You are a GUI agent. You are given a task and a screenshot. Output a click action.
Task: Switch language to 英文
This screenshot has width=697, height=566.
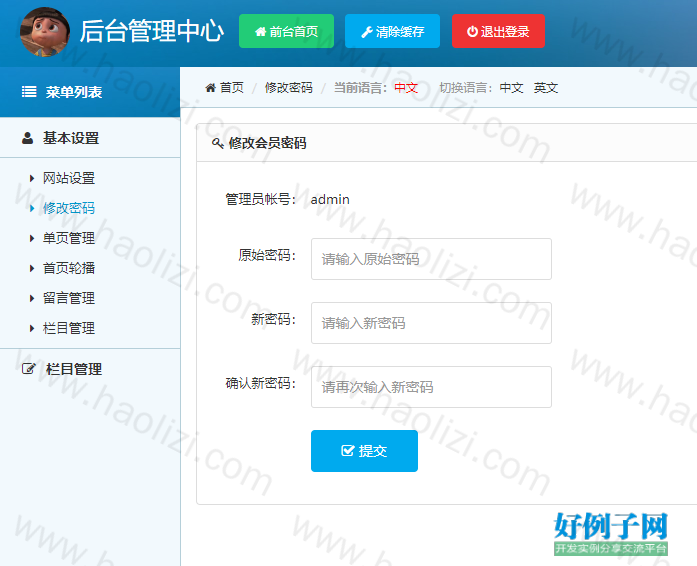(x=545, y=88)
